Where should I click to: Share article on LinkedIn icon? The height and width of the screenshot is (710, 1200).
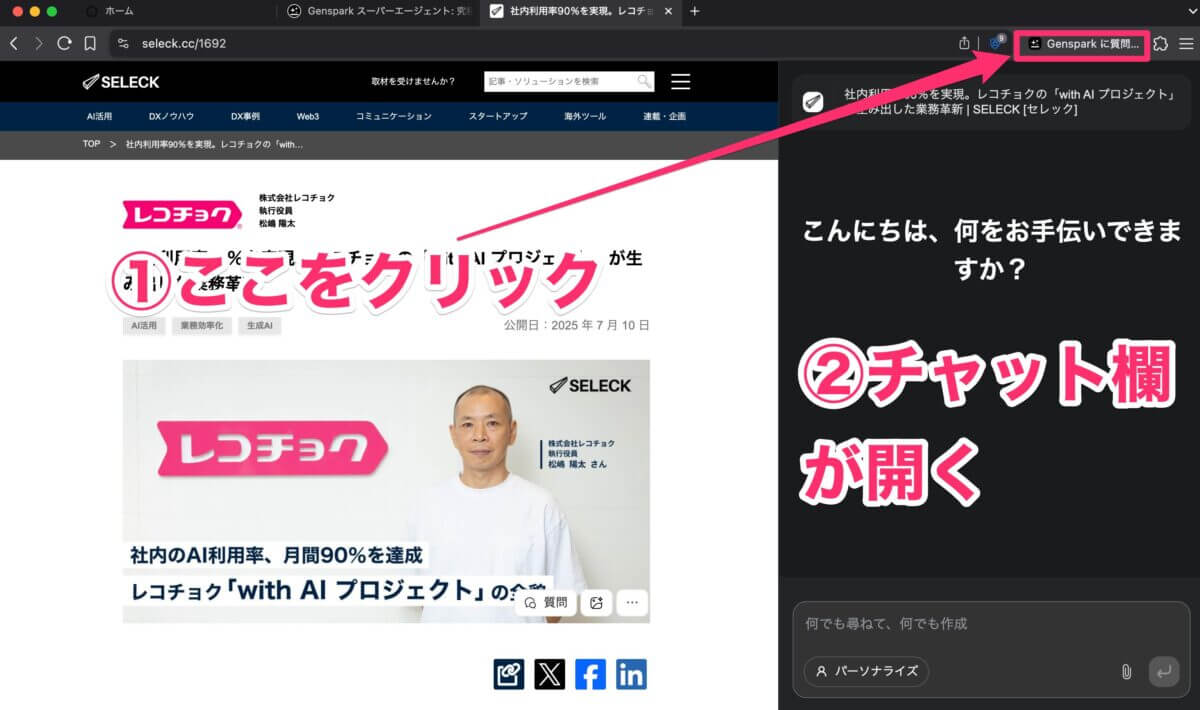point(631,674)
